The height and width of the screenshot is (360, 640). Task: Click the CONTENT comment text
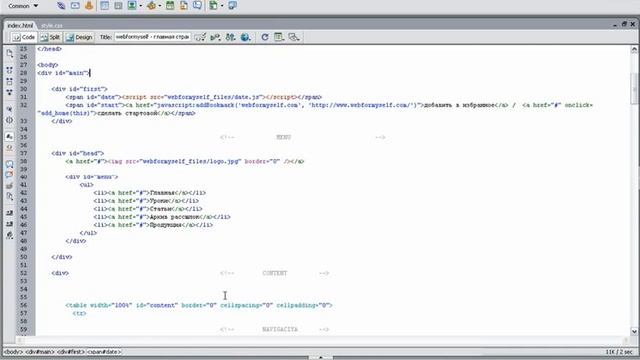[275, 273]
